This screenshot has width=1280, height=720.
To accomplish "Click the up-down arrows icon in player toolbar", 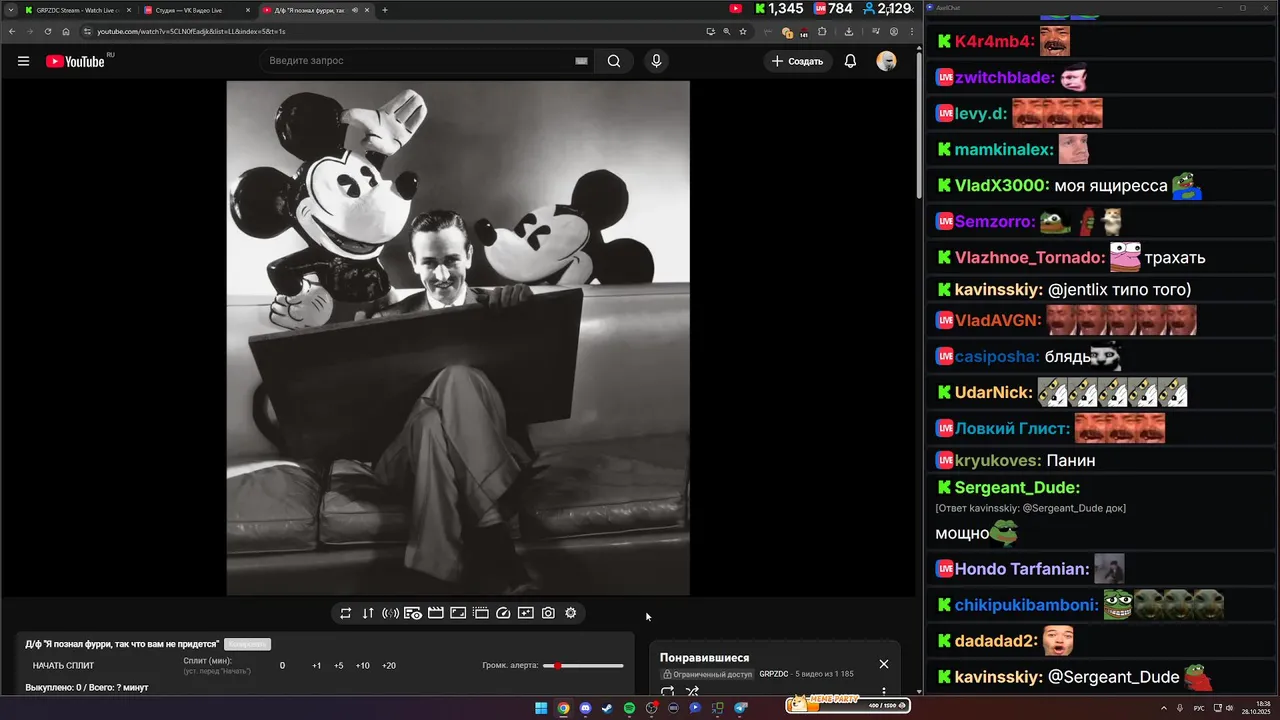I will click(368, 613).
